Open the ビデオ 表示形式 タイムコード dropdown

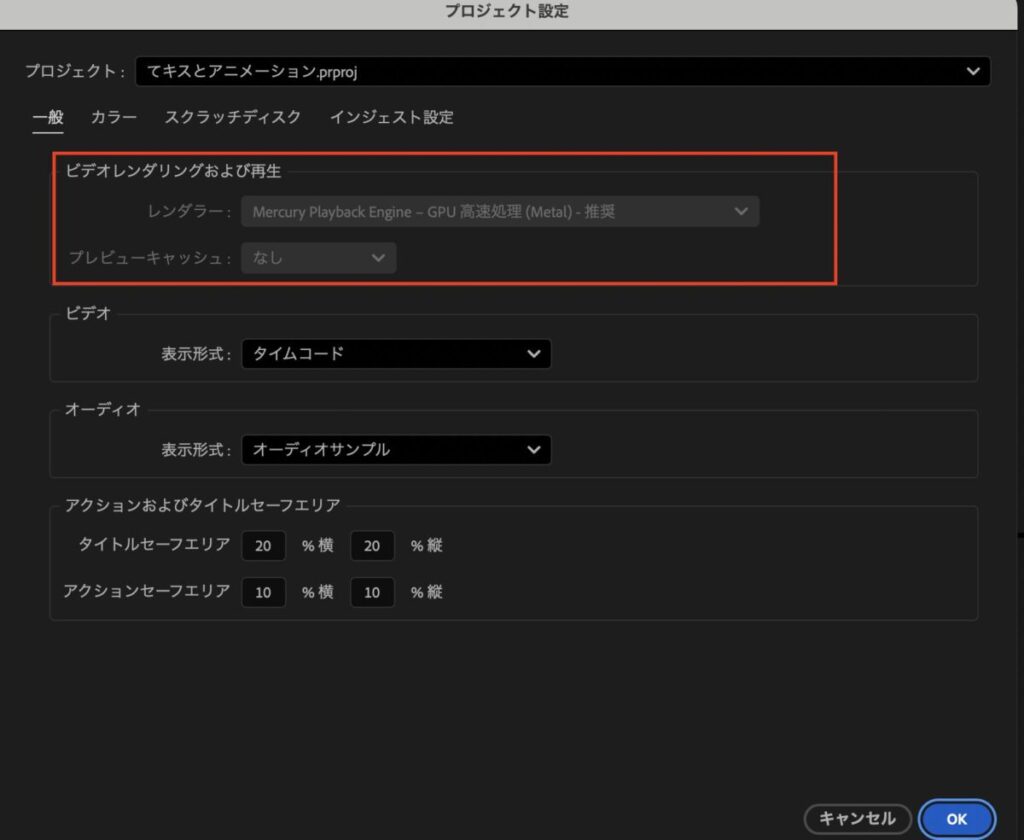point(396,354)
